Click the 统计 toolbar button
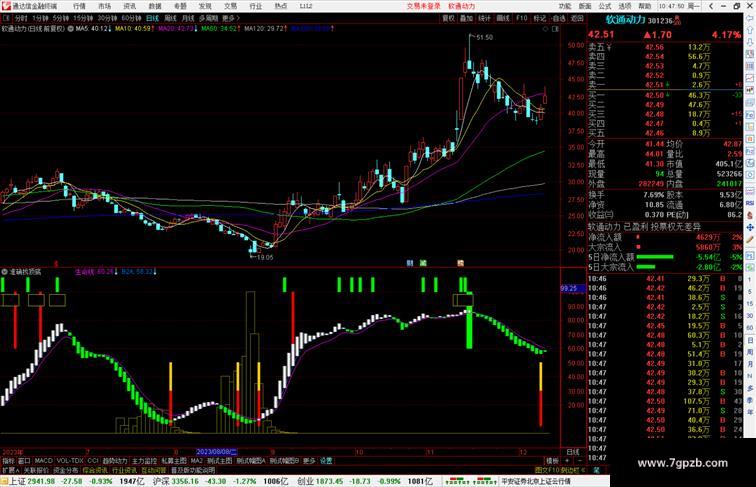 click(x=484, y=18)
